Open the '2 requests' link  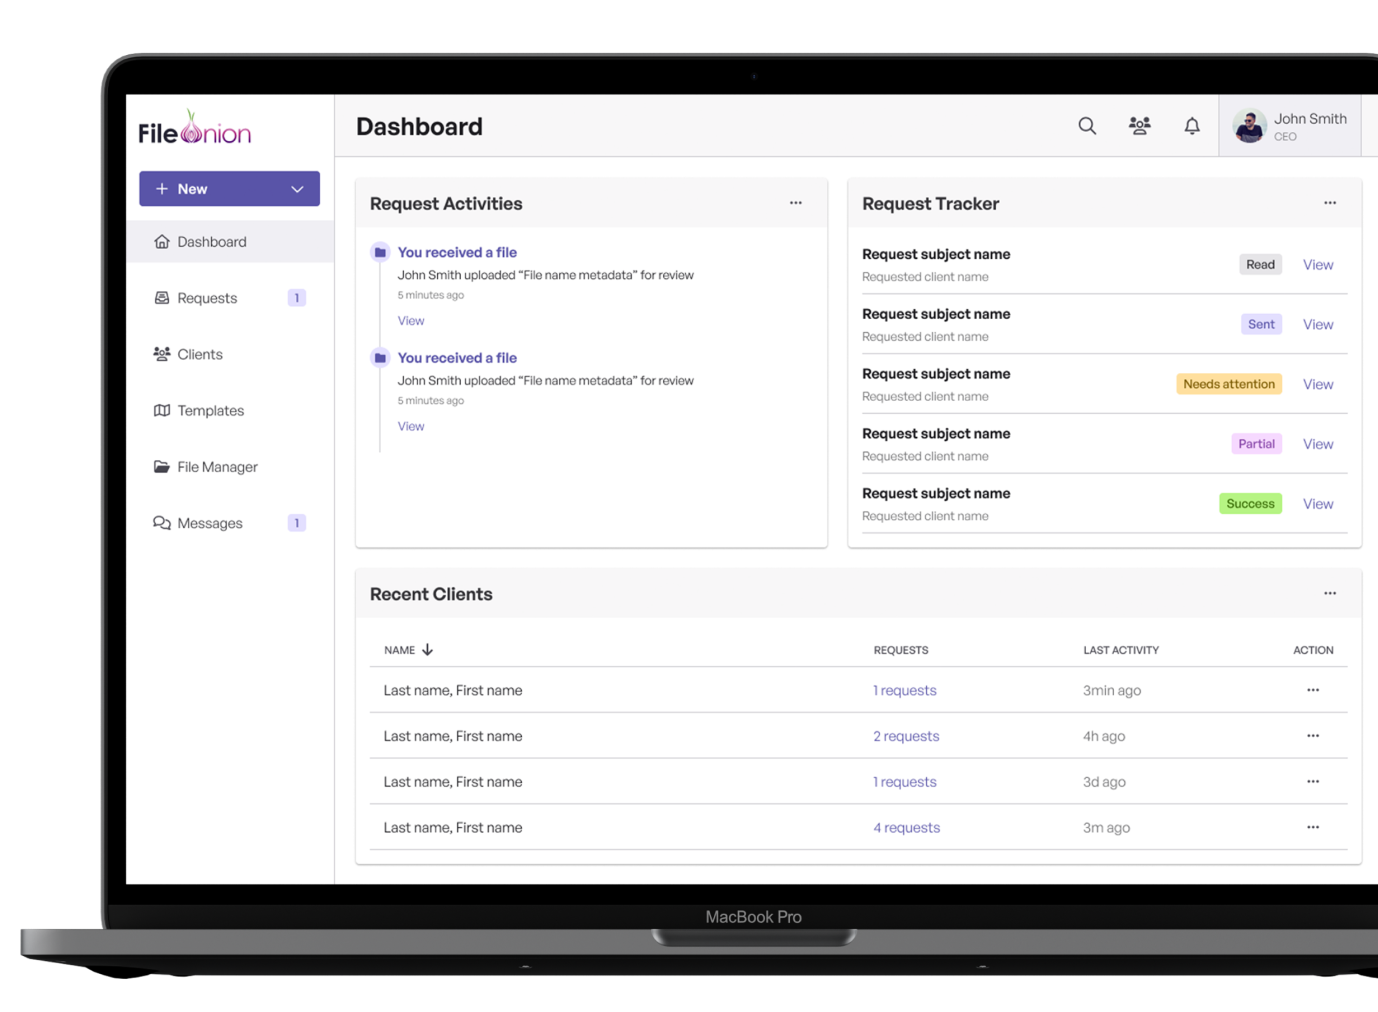pyautogui.click(x=906, y=737)
